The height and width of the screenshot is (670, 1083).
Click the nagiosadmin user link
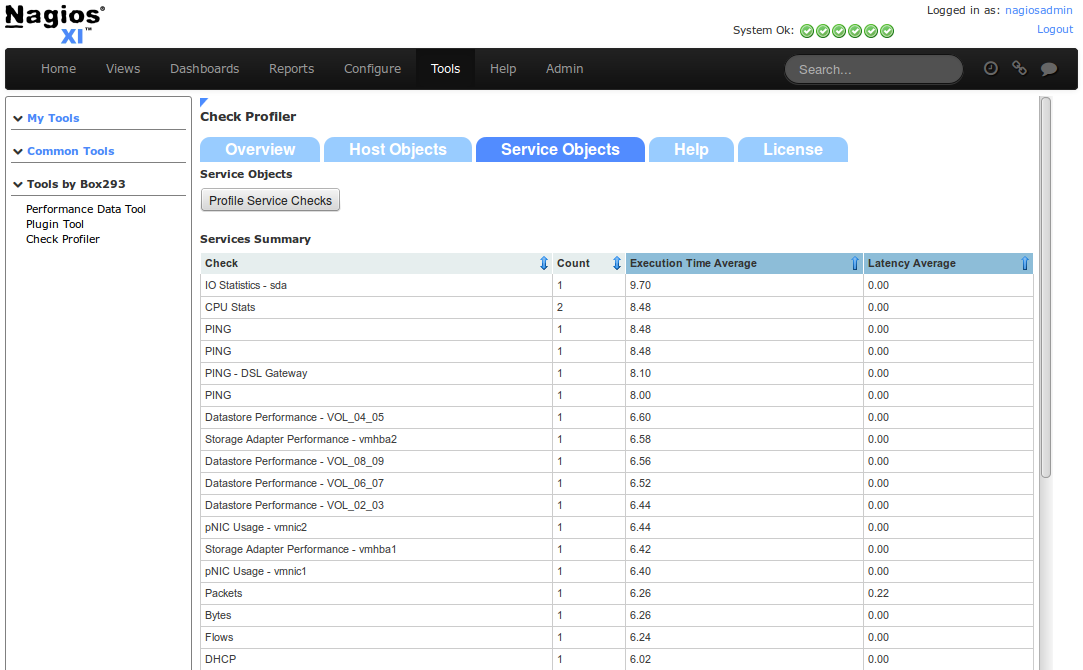click(1039, 10)
